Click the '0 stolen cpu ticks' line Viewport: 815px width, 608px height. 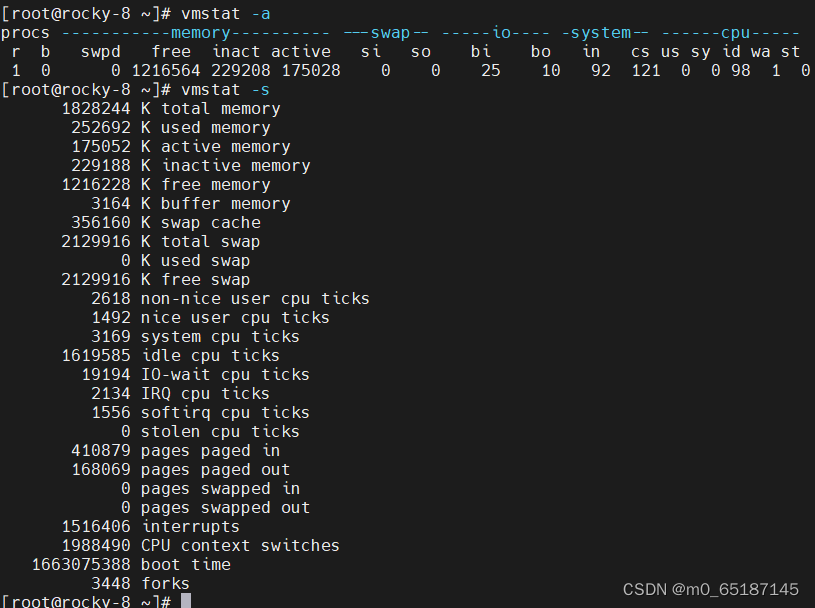211,431
